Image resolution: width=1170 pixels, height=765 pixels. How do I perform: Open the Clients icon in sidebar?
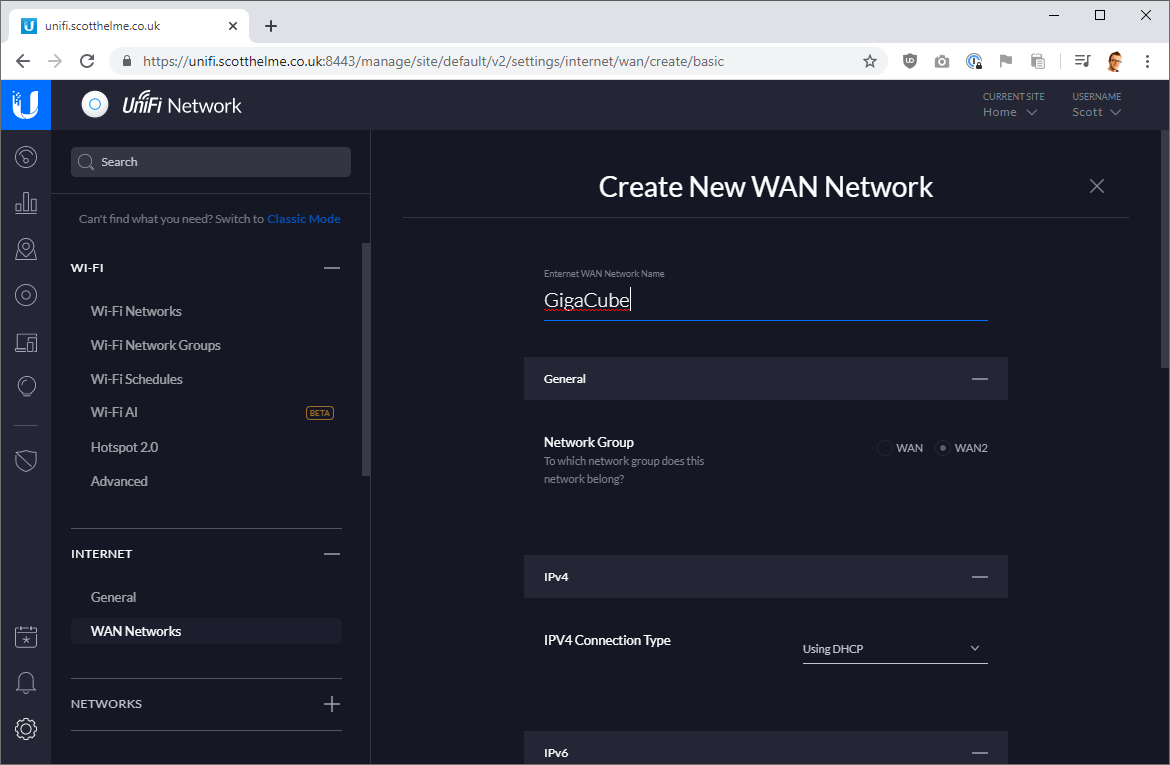click(26, 342)
